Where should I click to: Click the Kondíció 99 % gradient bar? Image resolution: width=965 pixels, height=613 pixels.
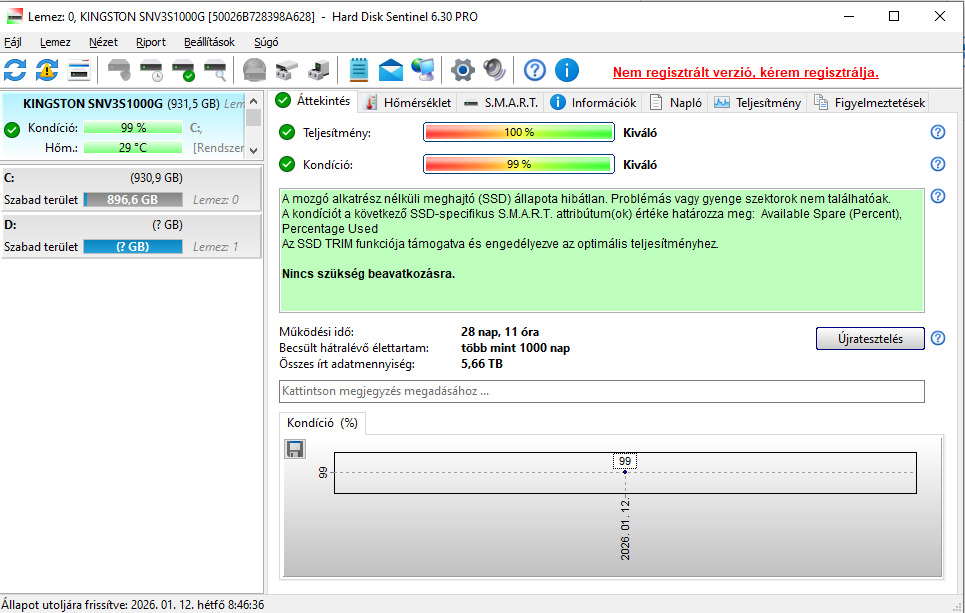pyautogui.click(x=519, y=164)
